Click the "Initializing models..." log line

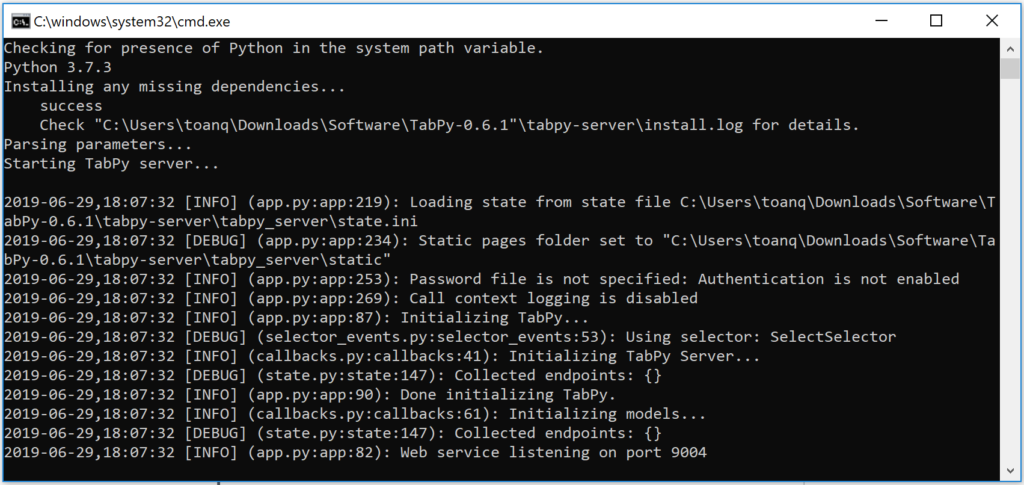(x=607, y=414)
